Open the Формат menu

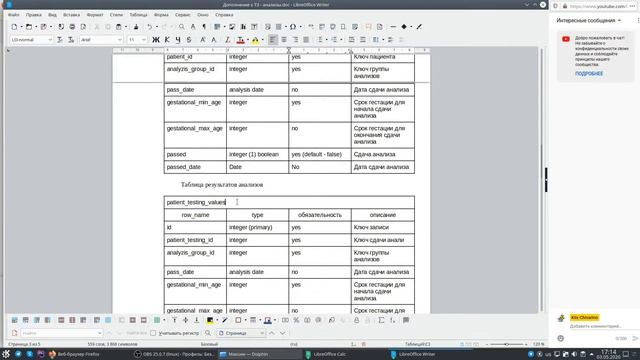point(95,15)
